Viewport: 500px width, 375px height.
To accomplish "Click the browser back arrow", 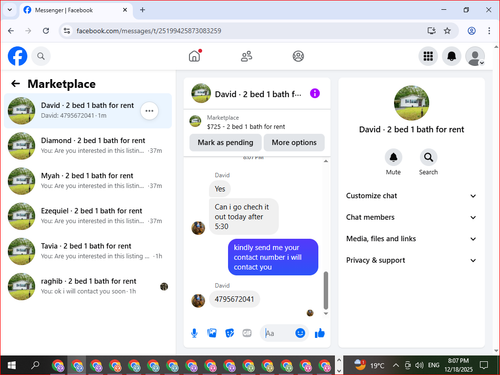I will click(11, 31).
